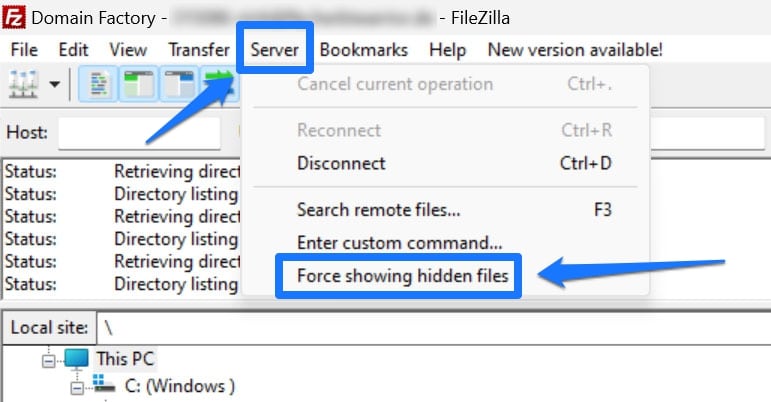This screenshot has width=771, height=402.
Task: Click the This PC computer icon
Action: (x=76, y=358)
